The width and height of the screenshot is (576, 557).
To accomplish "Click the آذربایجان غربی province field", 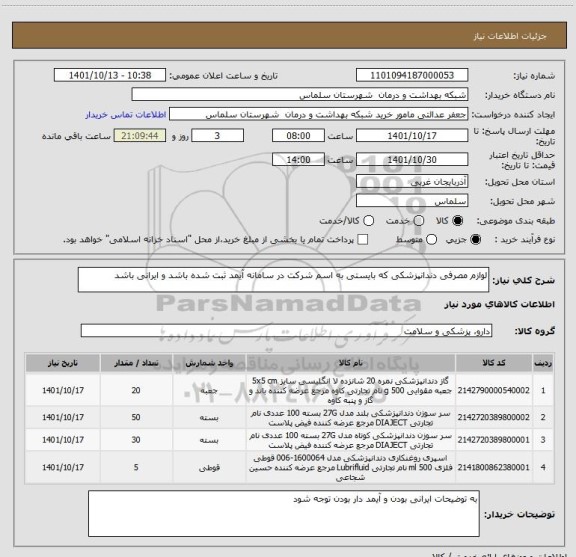I will pyautogui.click(x=412, y=182).
